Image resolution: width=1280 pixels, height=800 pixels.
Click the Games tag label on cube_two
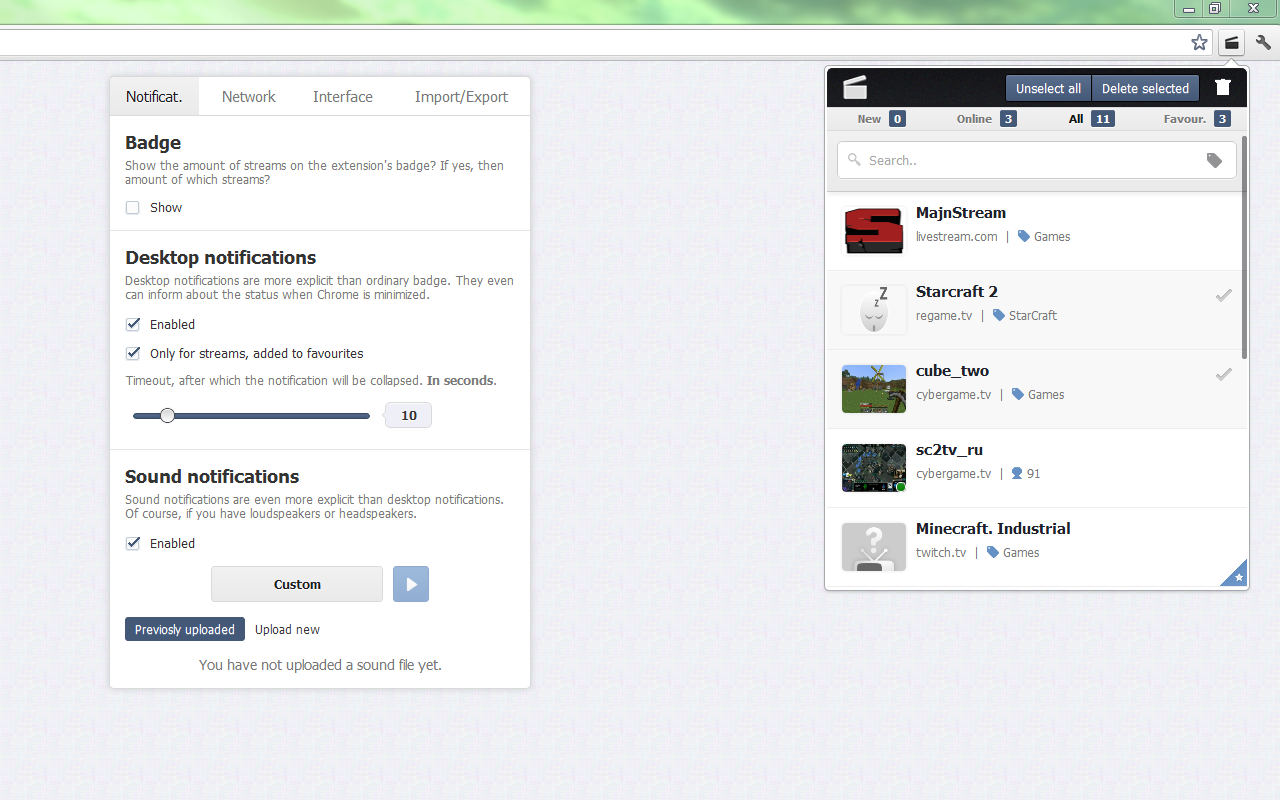click(1046, 395)
